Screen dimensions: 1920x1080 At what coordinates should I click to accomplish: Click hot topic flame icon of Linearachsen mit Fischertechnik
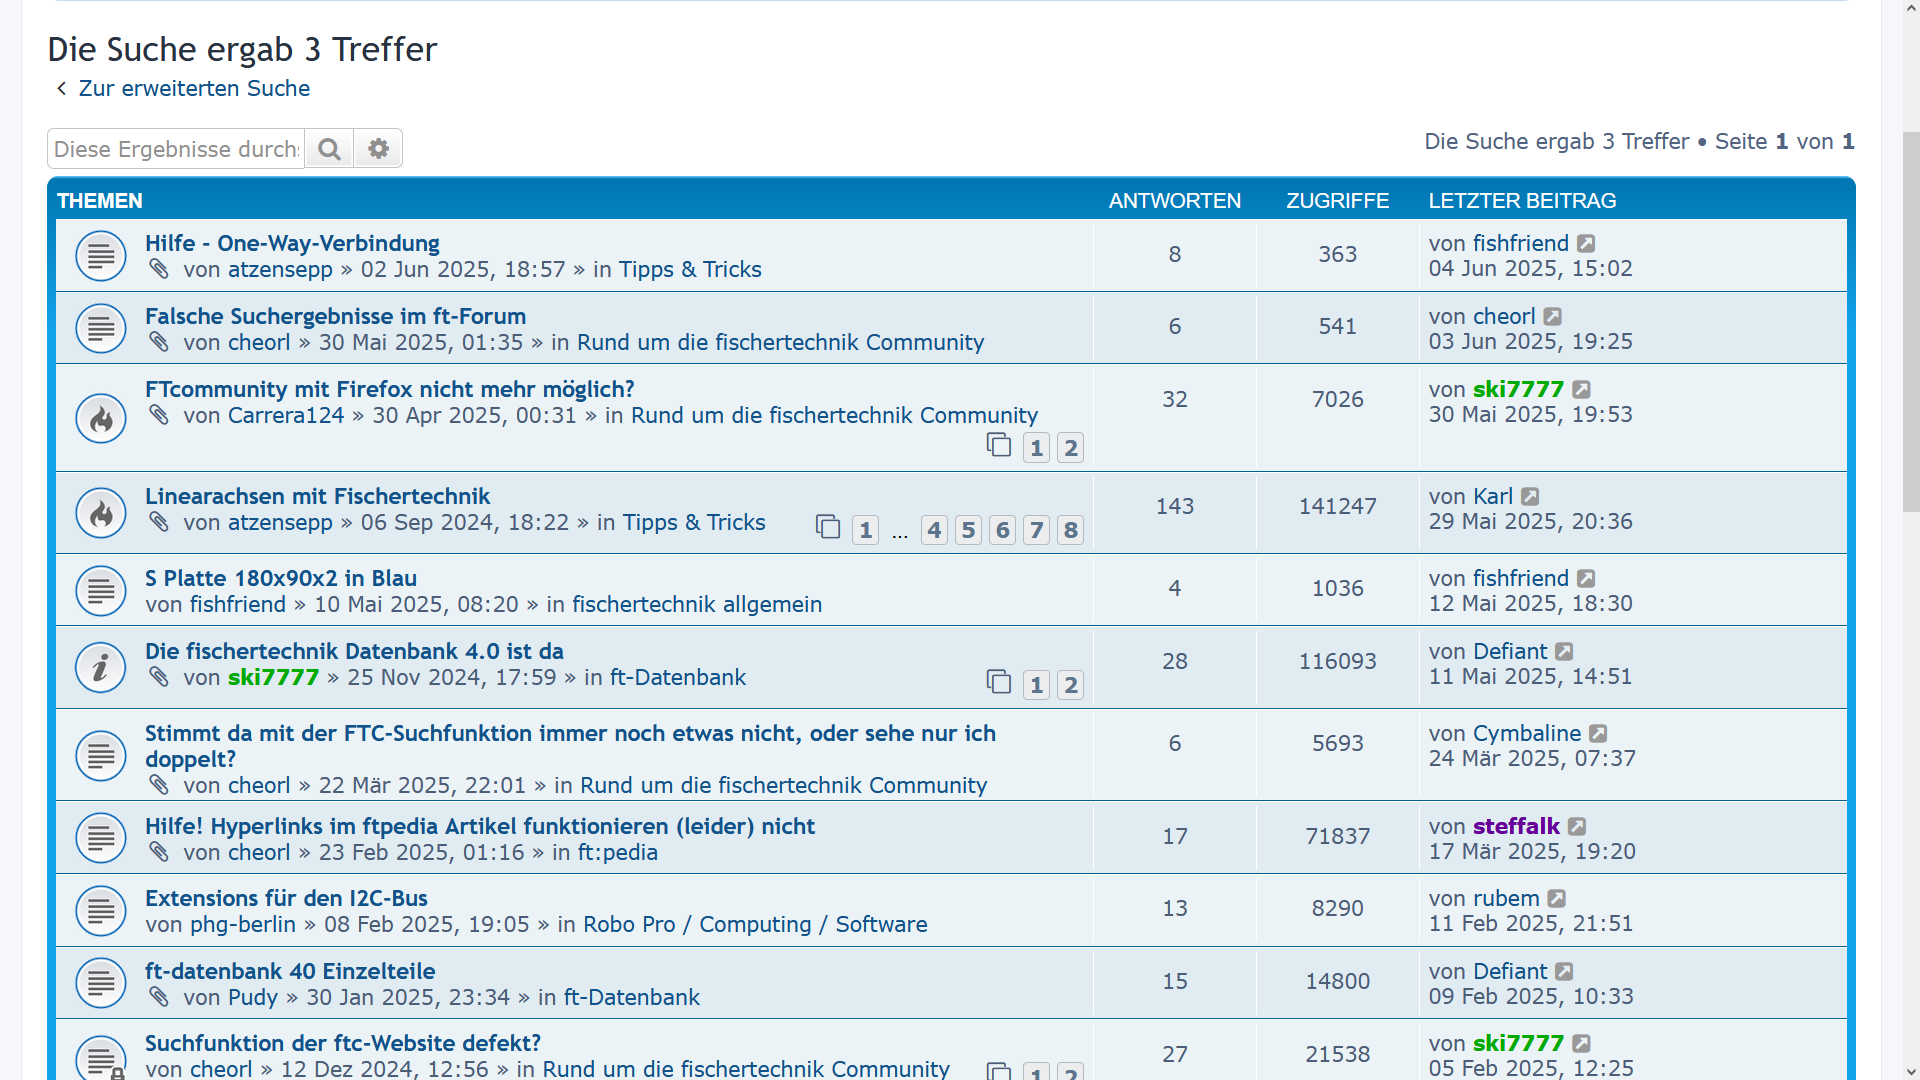tap(101, 513)
